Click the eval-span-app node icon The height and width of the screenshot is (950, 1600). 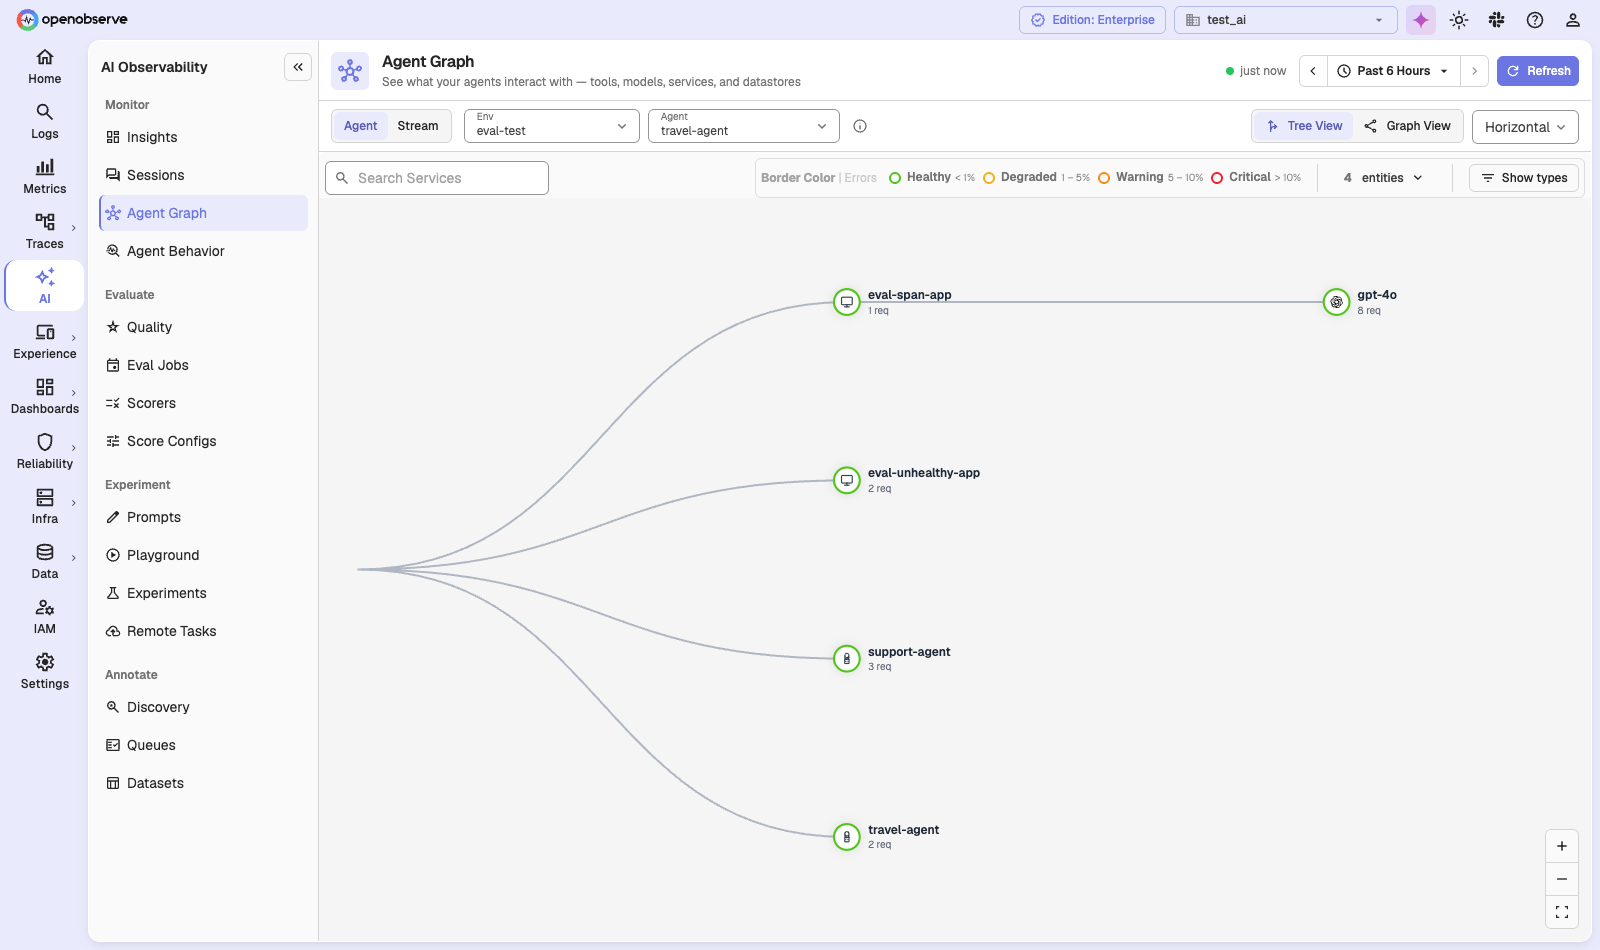click(847, 302)
